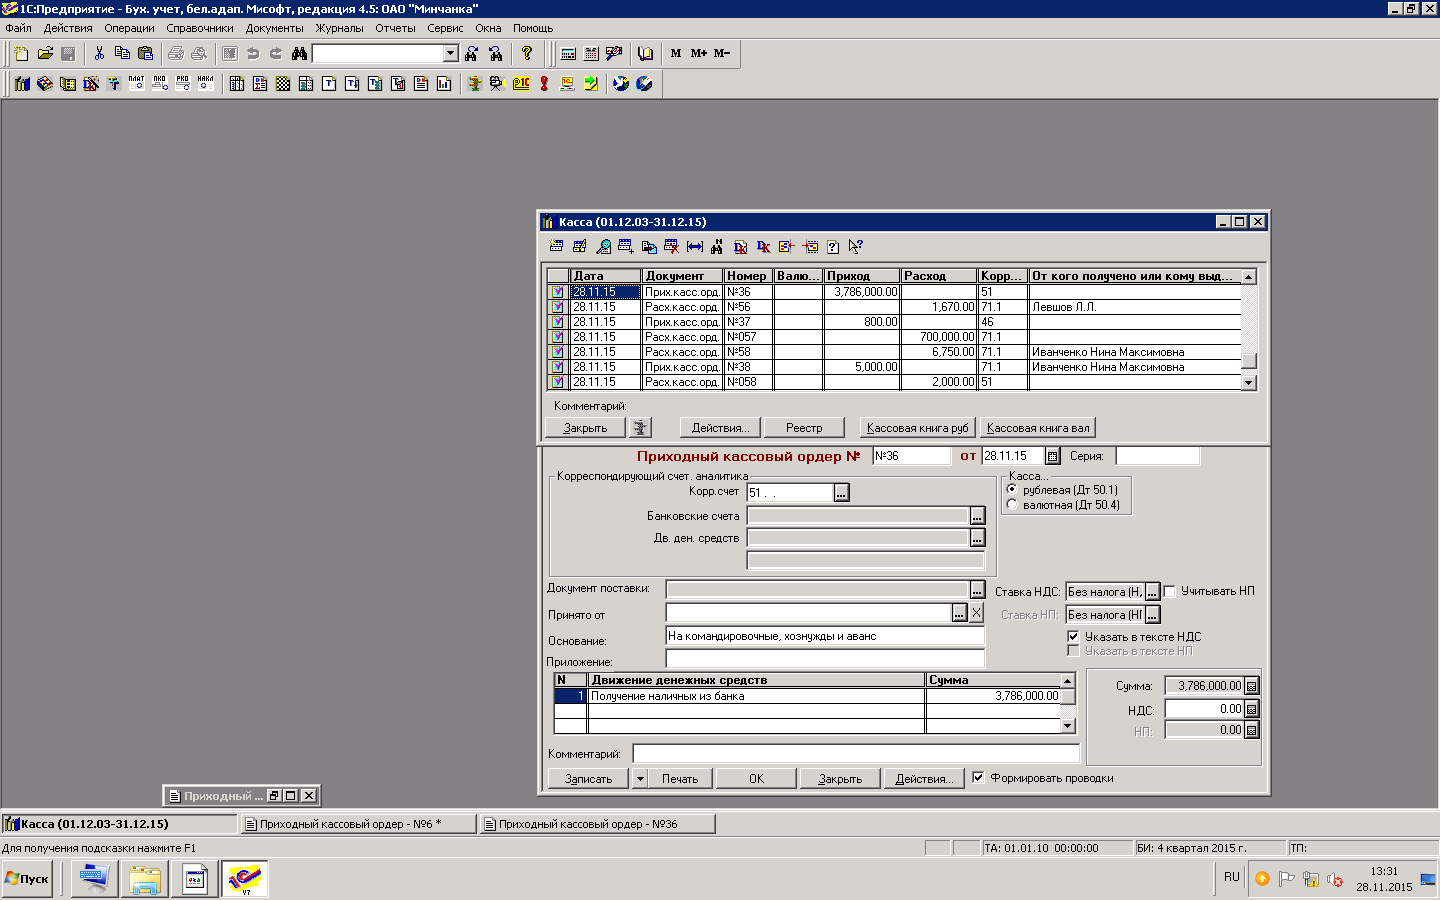
Task: Open Принято от selection ellipsis button
Action: [x=959, y=612]
